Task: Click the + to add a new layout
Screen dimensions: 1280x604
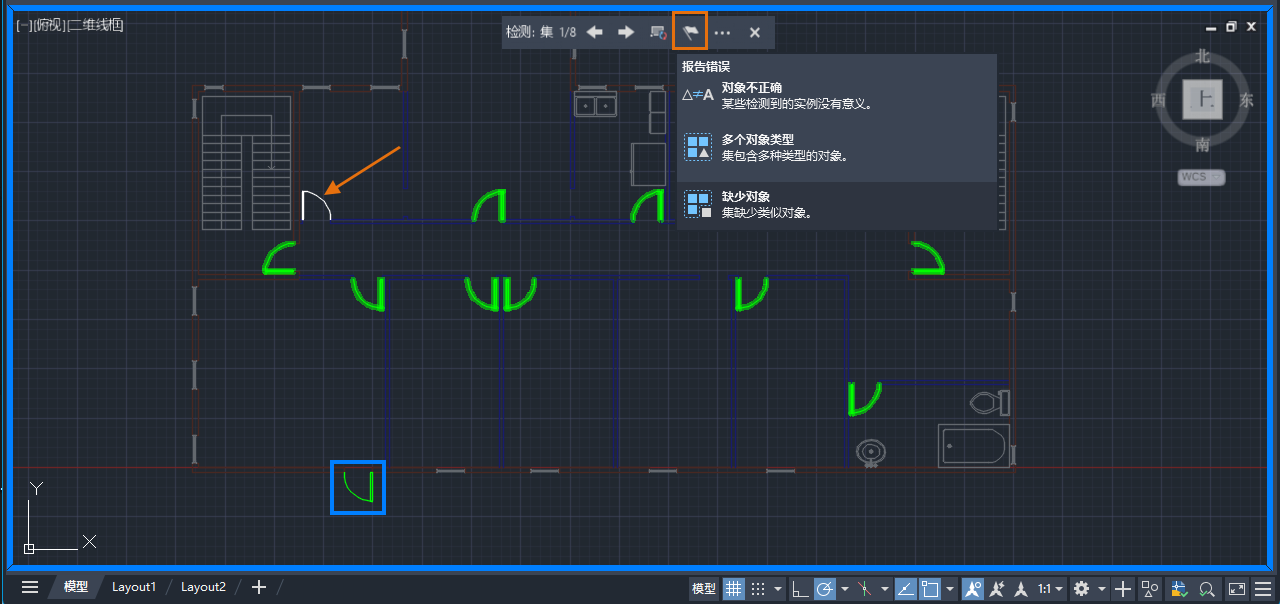Action: coord(258,587)
